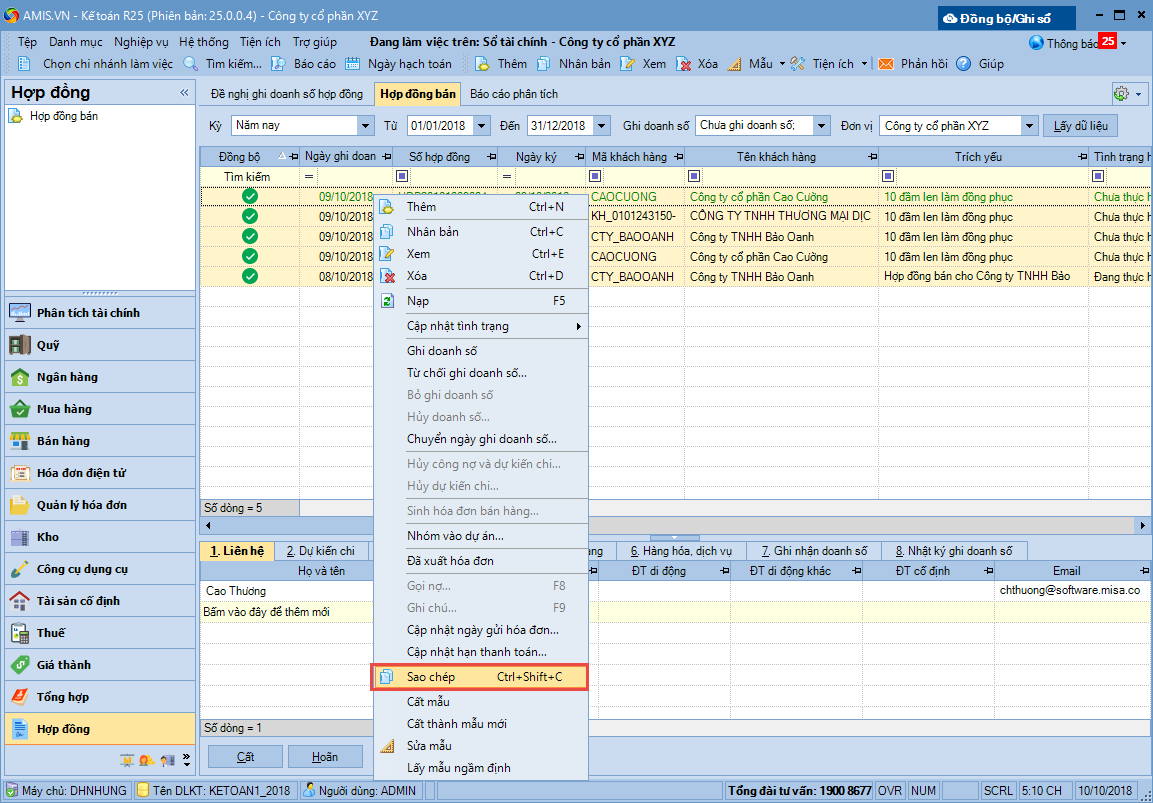
Task: Open Thông báo notifications globe icon
Action: click(1037, 43)
